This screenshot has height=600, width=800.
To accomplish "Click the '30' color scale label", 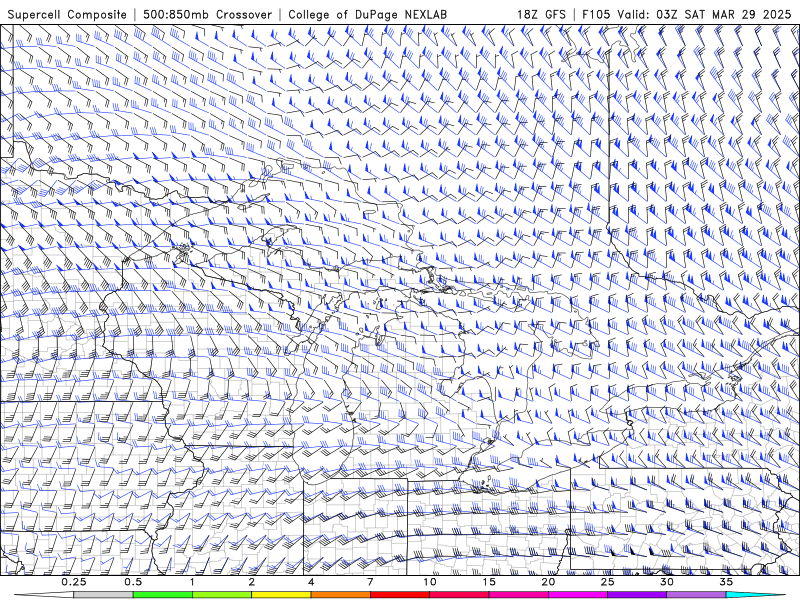I will (667, 582).
